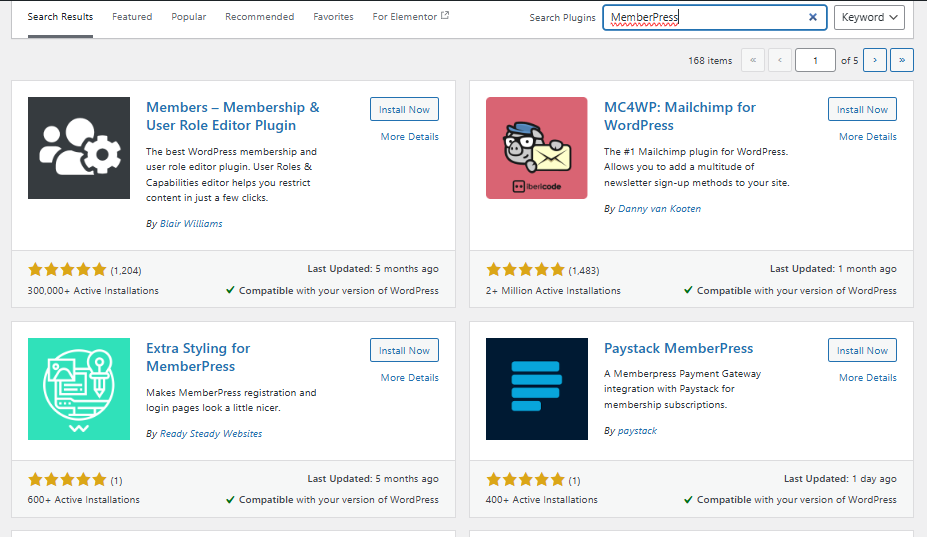The image size is (927, 537).
Task: Go to next page of results
Action: coord(875,60)
